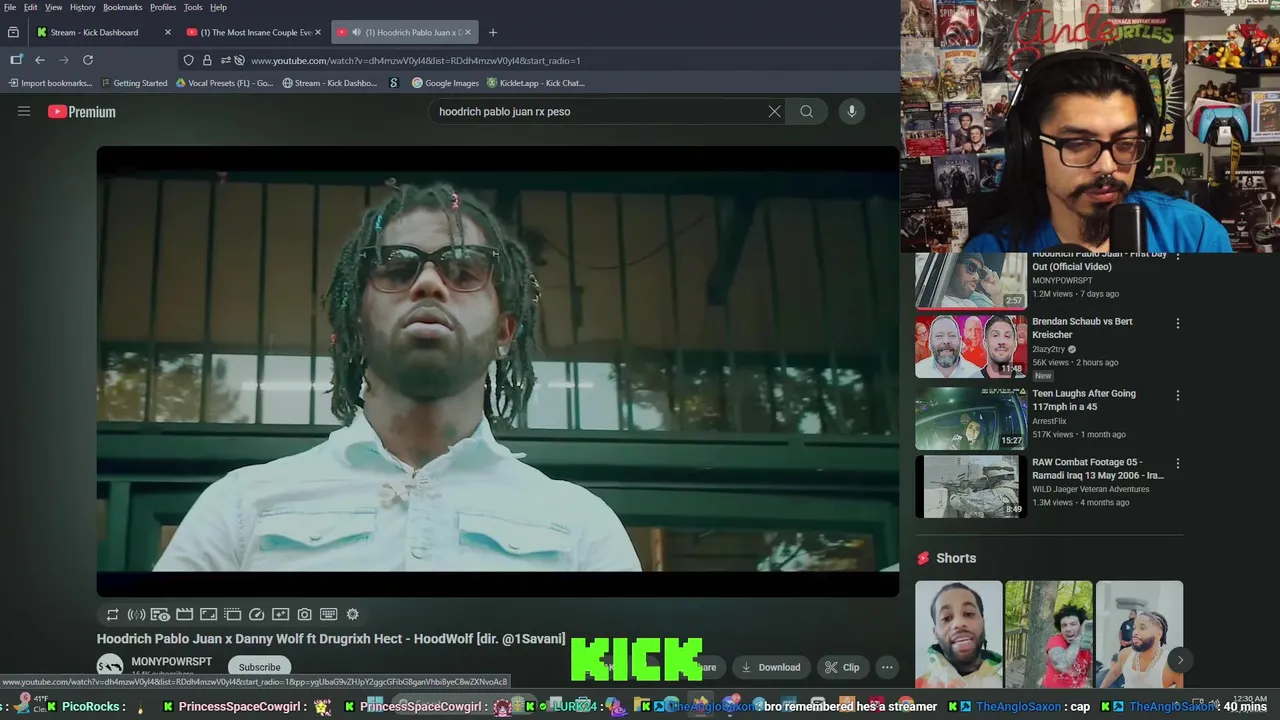1280x720 pixels.
Task: Click the resize video player icon
Action: pyautogui.click(x=208, y=614)
